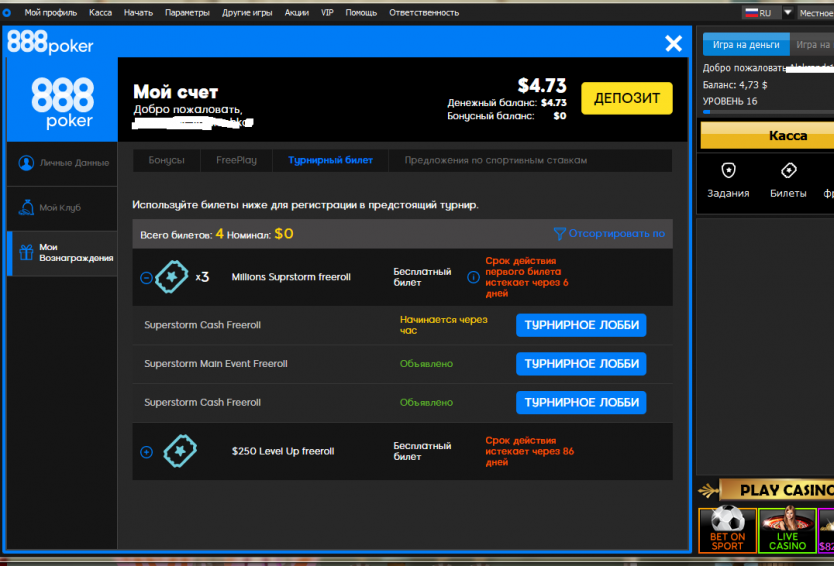Click the large 888 poker sidebar logo
Image resolution: width=834 pixels, height=566 pixels.
(62, 102)
